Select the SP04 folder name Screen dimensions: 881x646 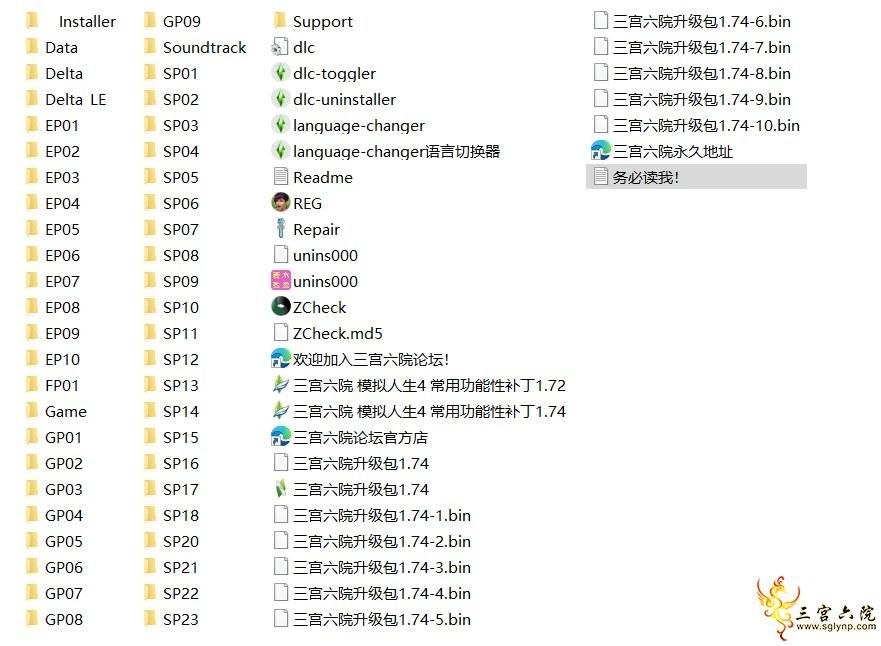click(x=180, y=152)
